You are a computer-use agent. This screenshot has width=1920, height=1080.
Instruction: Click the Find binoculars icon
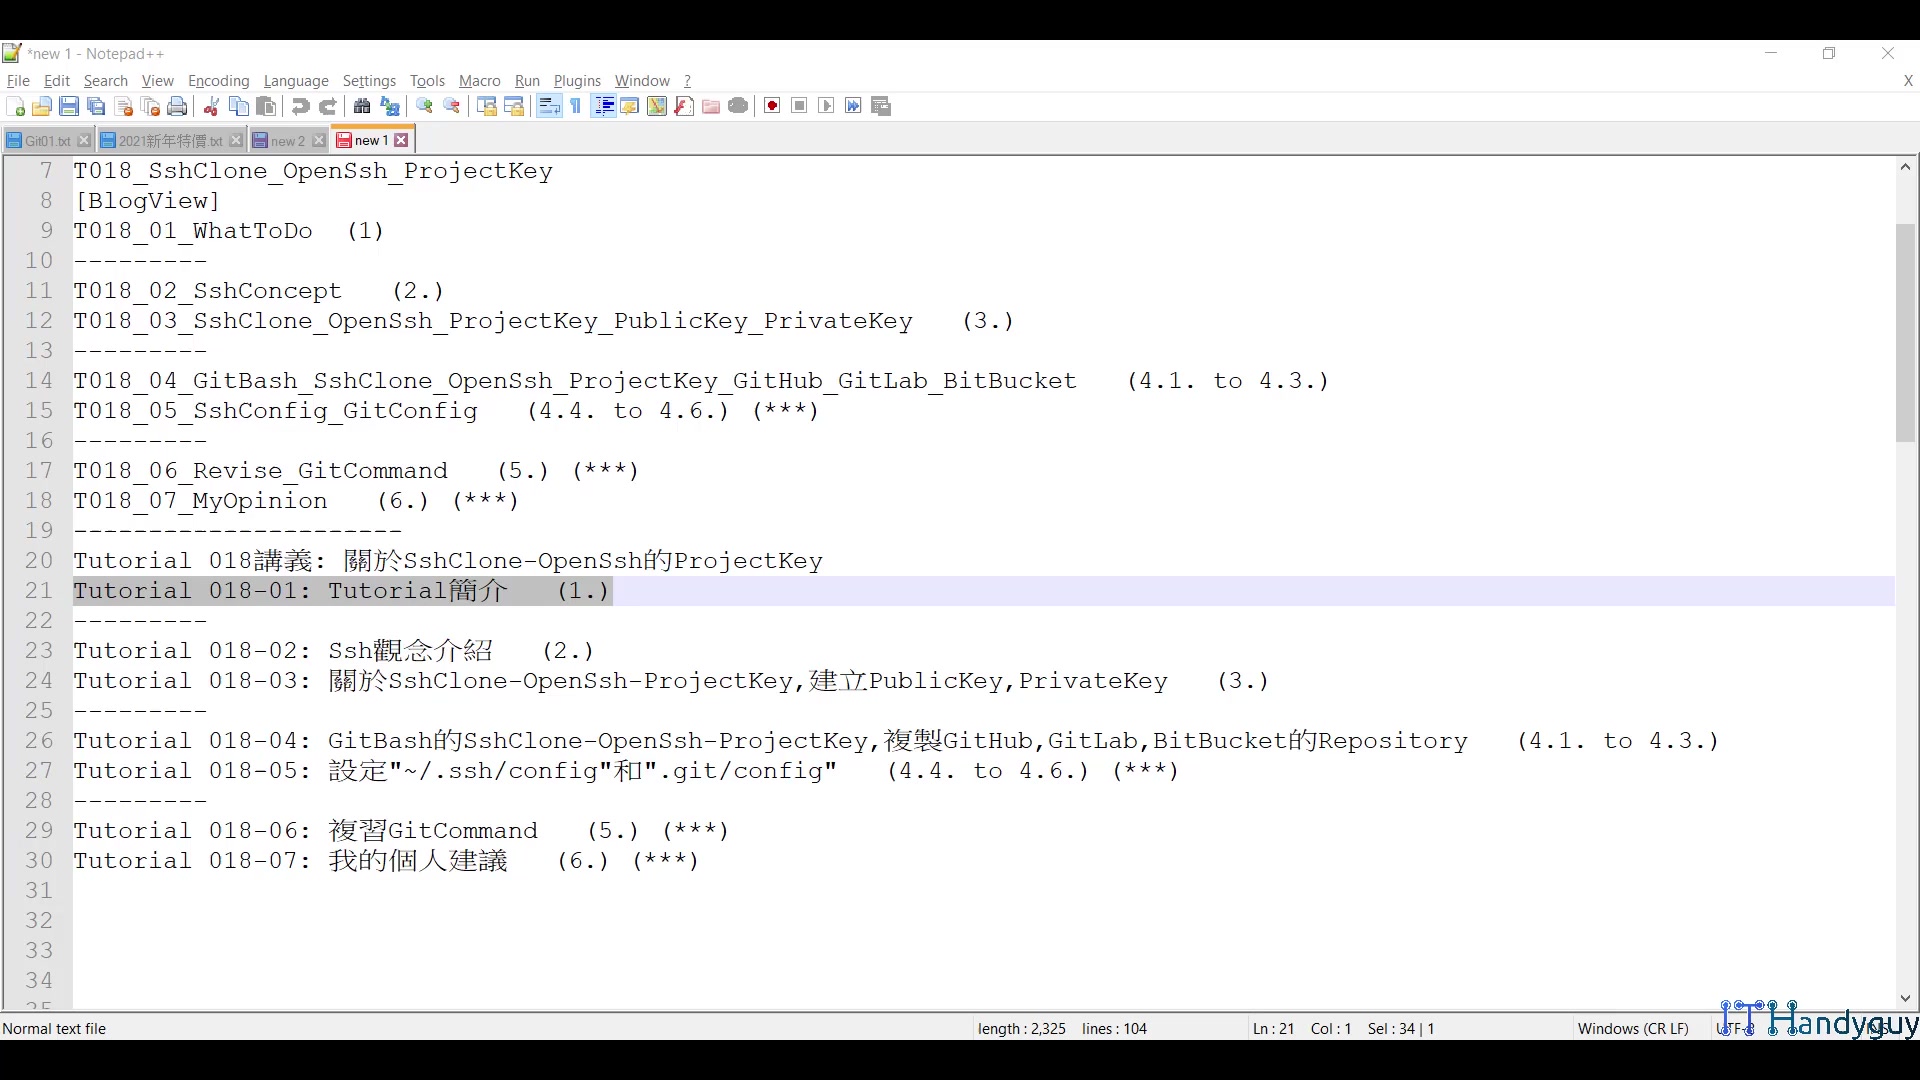(362, 106)
